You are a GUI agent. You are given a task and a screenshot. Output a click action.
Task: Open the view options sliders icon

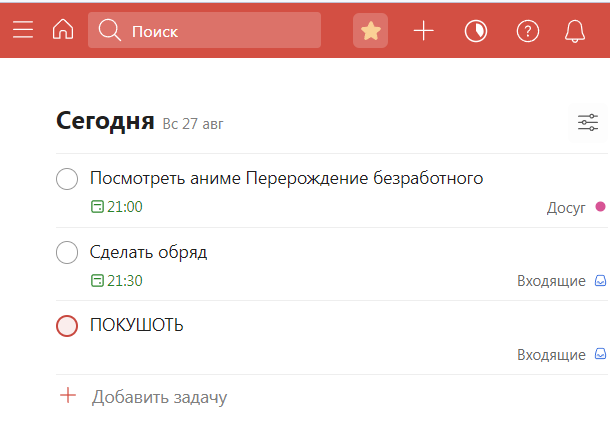click(x=588, y=123)
